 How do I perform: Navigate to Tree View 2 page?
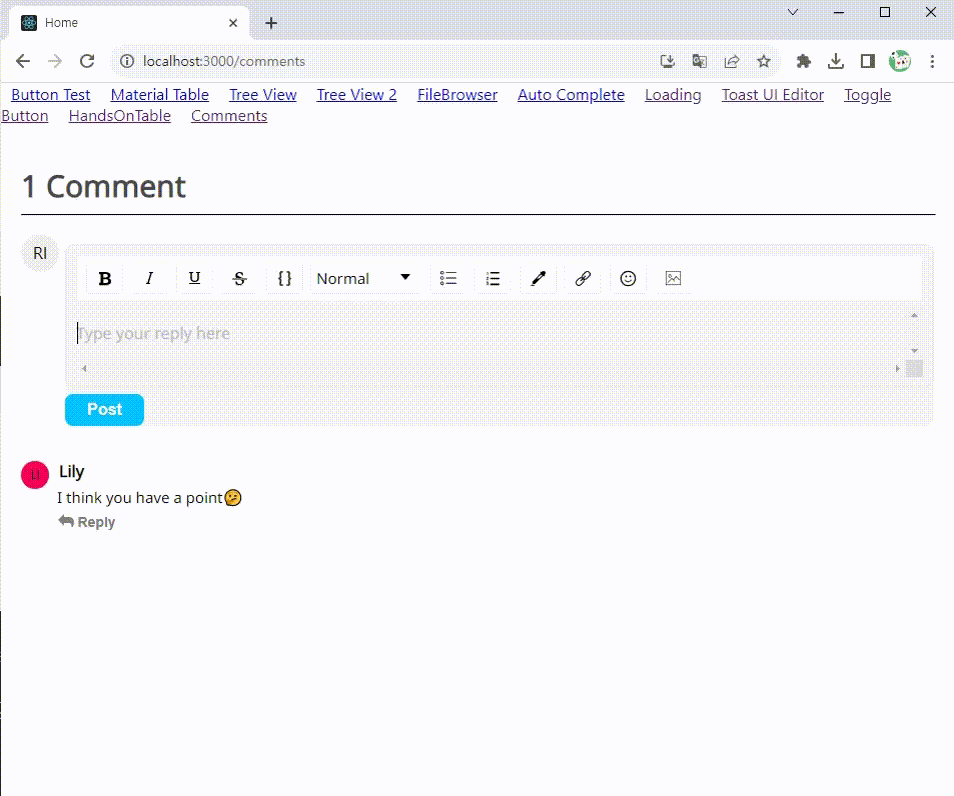click(357, 95)
